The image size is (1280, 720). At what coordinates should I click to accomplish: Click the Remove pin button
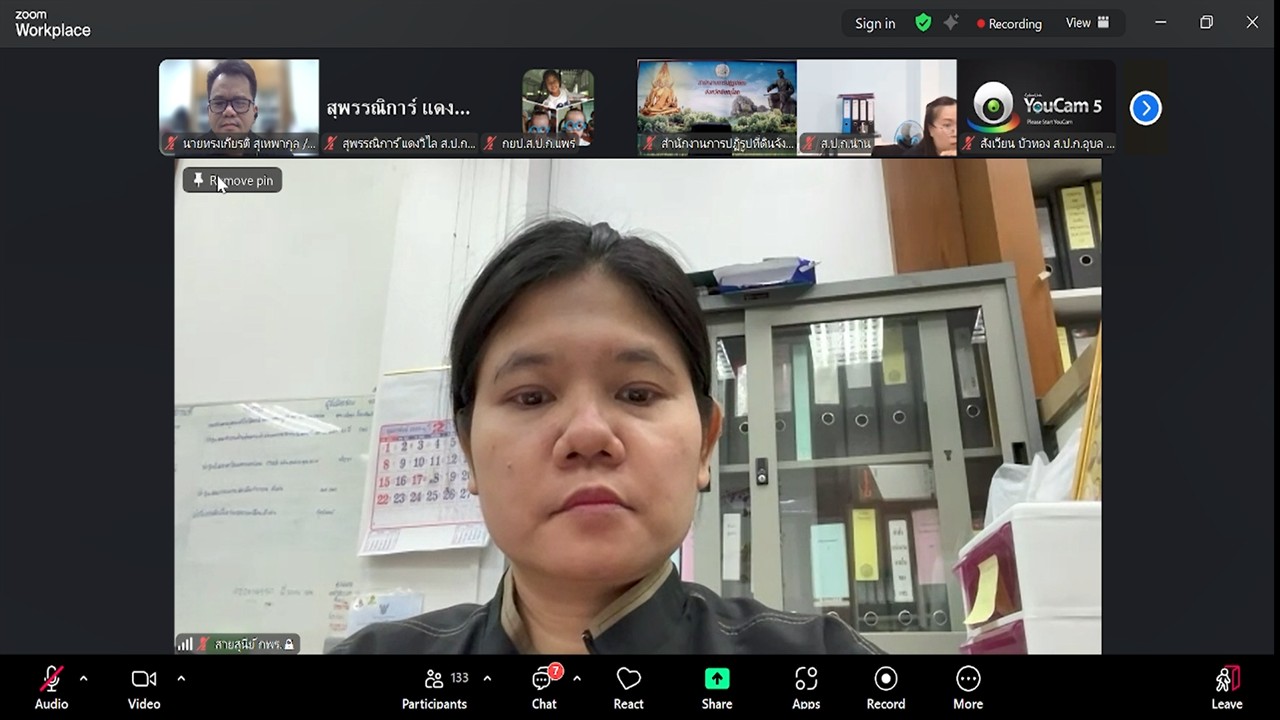232,180
